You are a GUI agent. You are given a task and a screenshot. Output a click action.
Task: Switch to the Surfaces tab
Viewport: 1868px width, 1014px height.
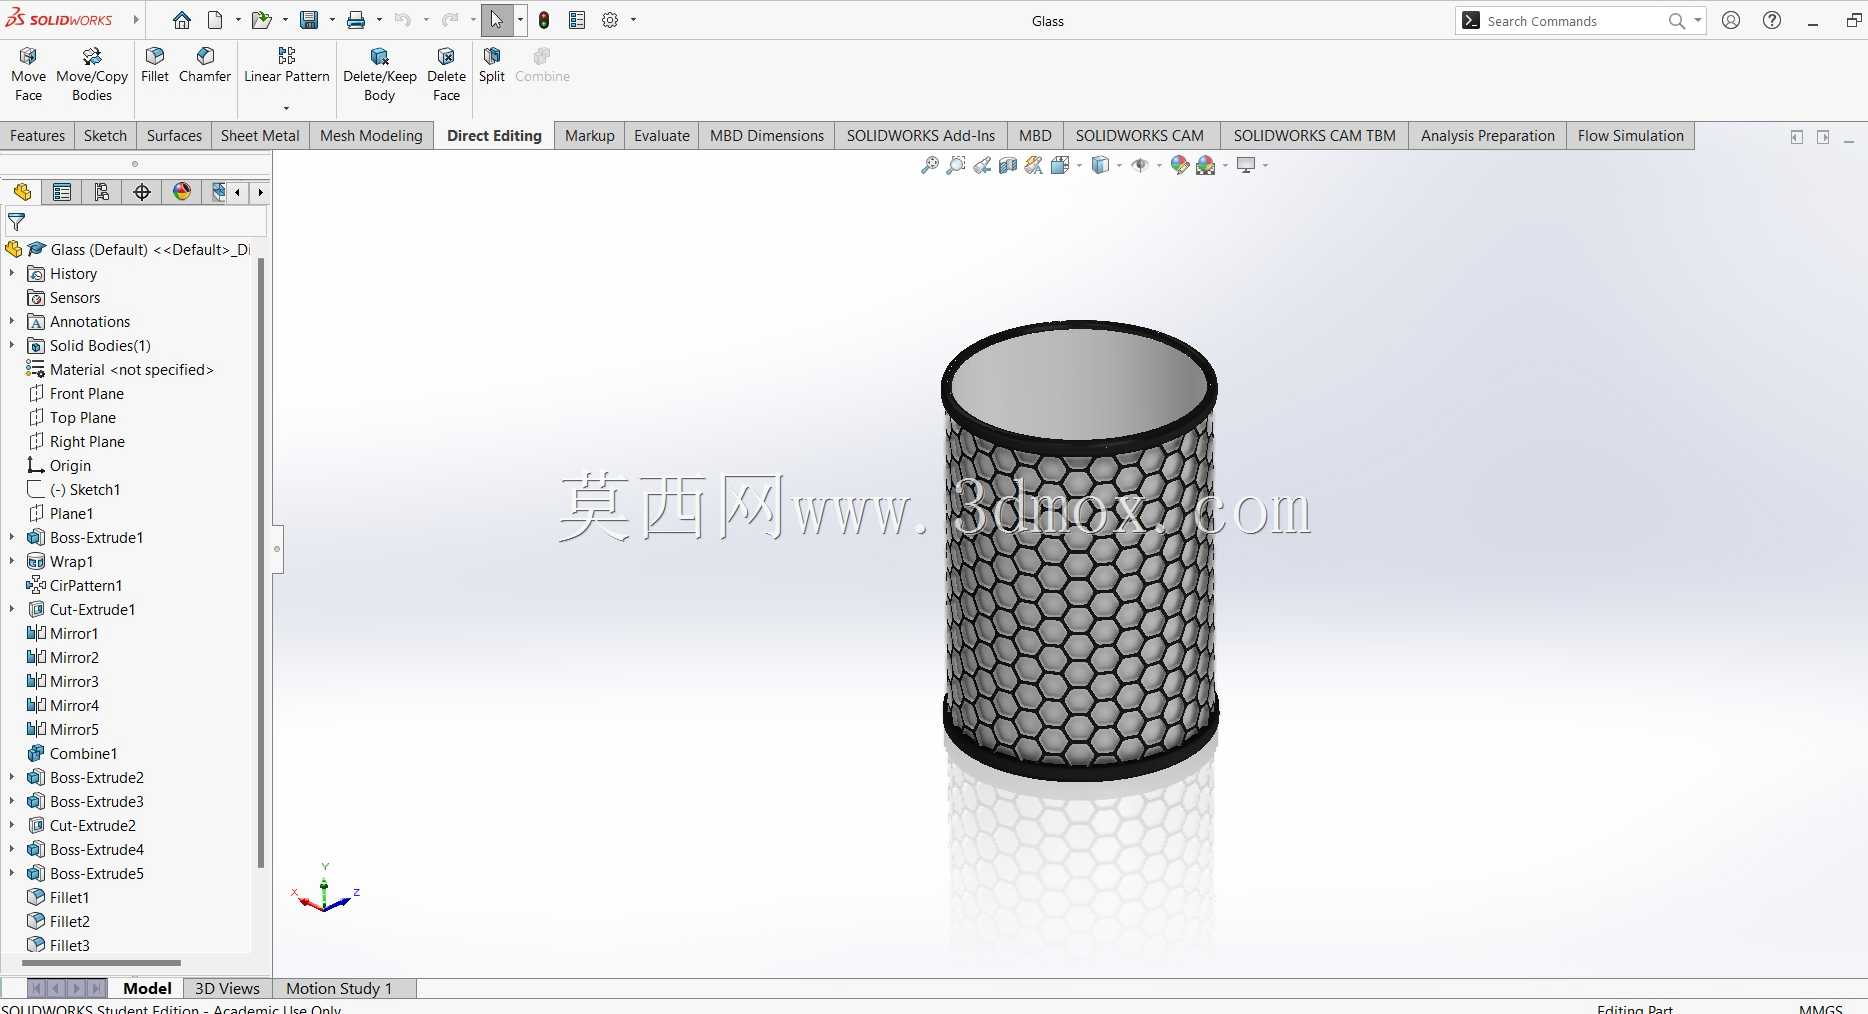click(x=174, y=136)
